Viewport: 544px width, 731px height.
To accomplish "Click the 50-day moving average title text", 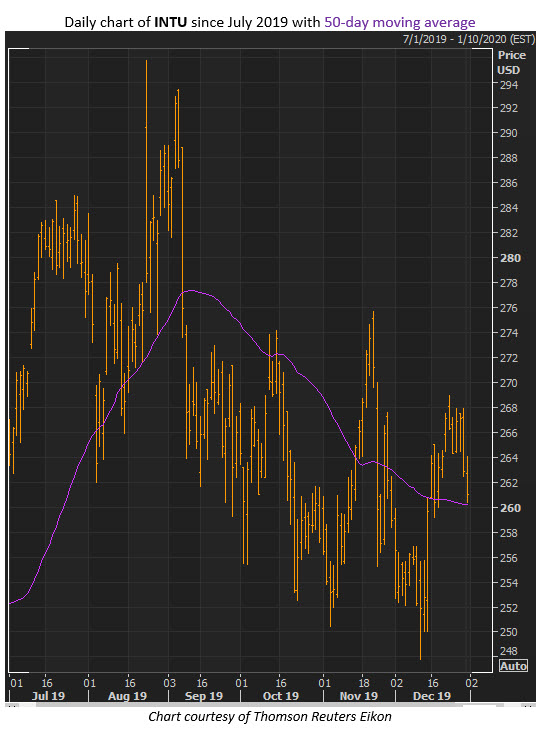I will tap(399, 22).
